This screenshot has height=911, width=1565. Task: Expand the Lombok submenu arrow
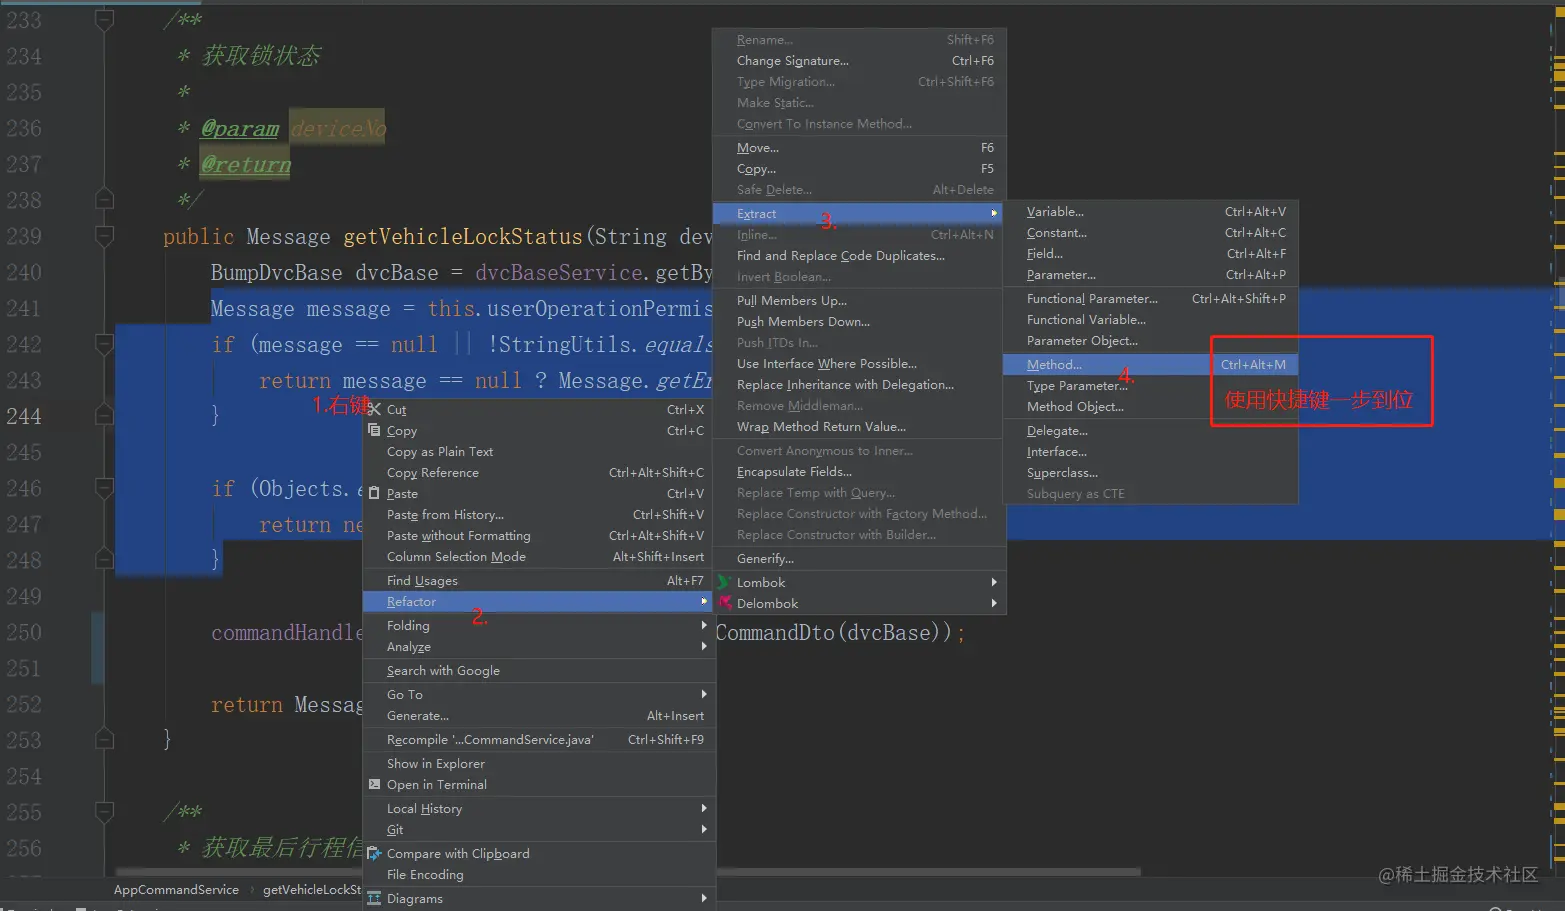[994, 582]
